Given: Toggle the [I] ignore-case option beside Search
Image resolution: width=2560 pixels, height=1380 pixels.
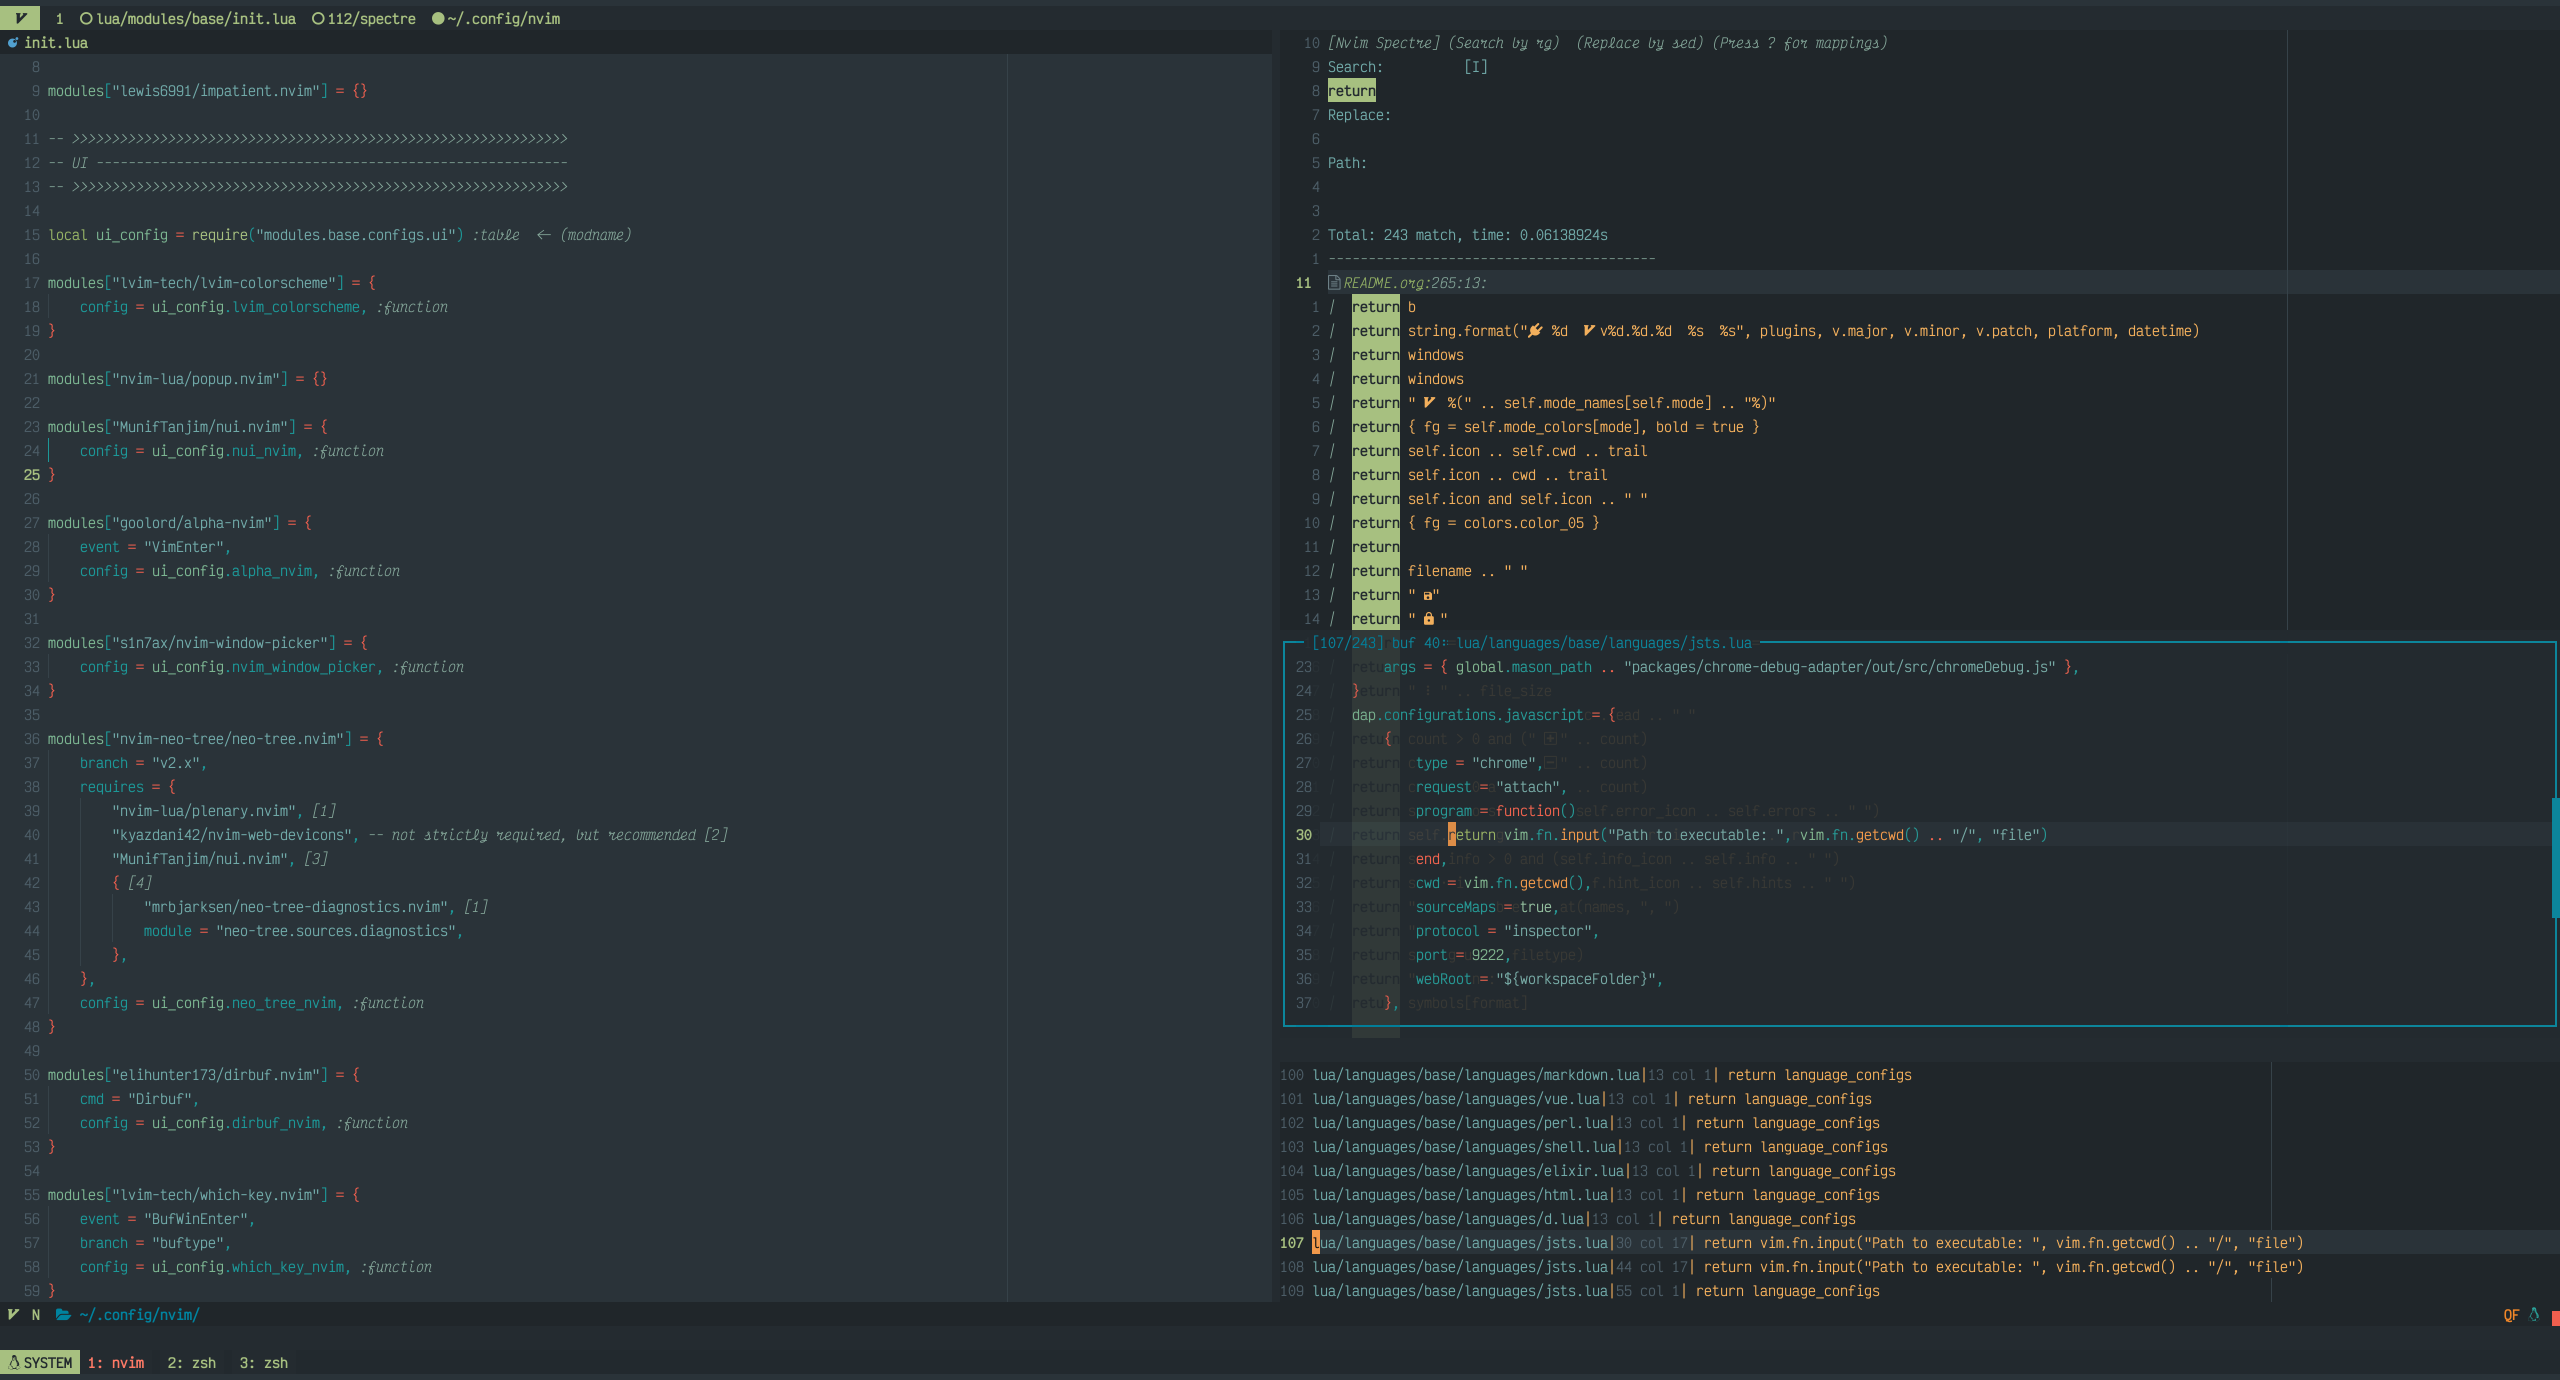Looking at the screenshot, I should pos(1475,67).
